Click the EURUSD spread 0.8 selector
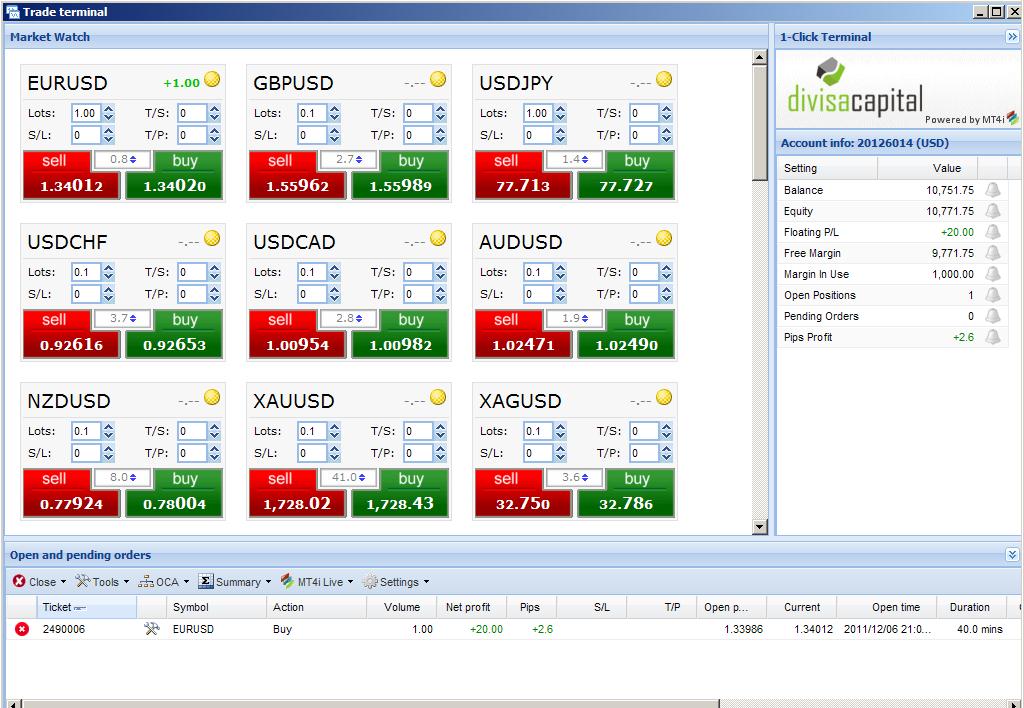The height and width of the screenshot is (708, 1024). [123, 159]
